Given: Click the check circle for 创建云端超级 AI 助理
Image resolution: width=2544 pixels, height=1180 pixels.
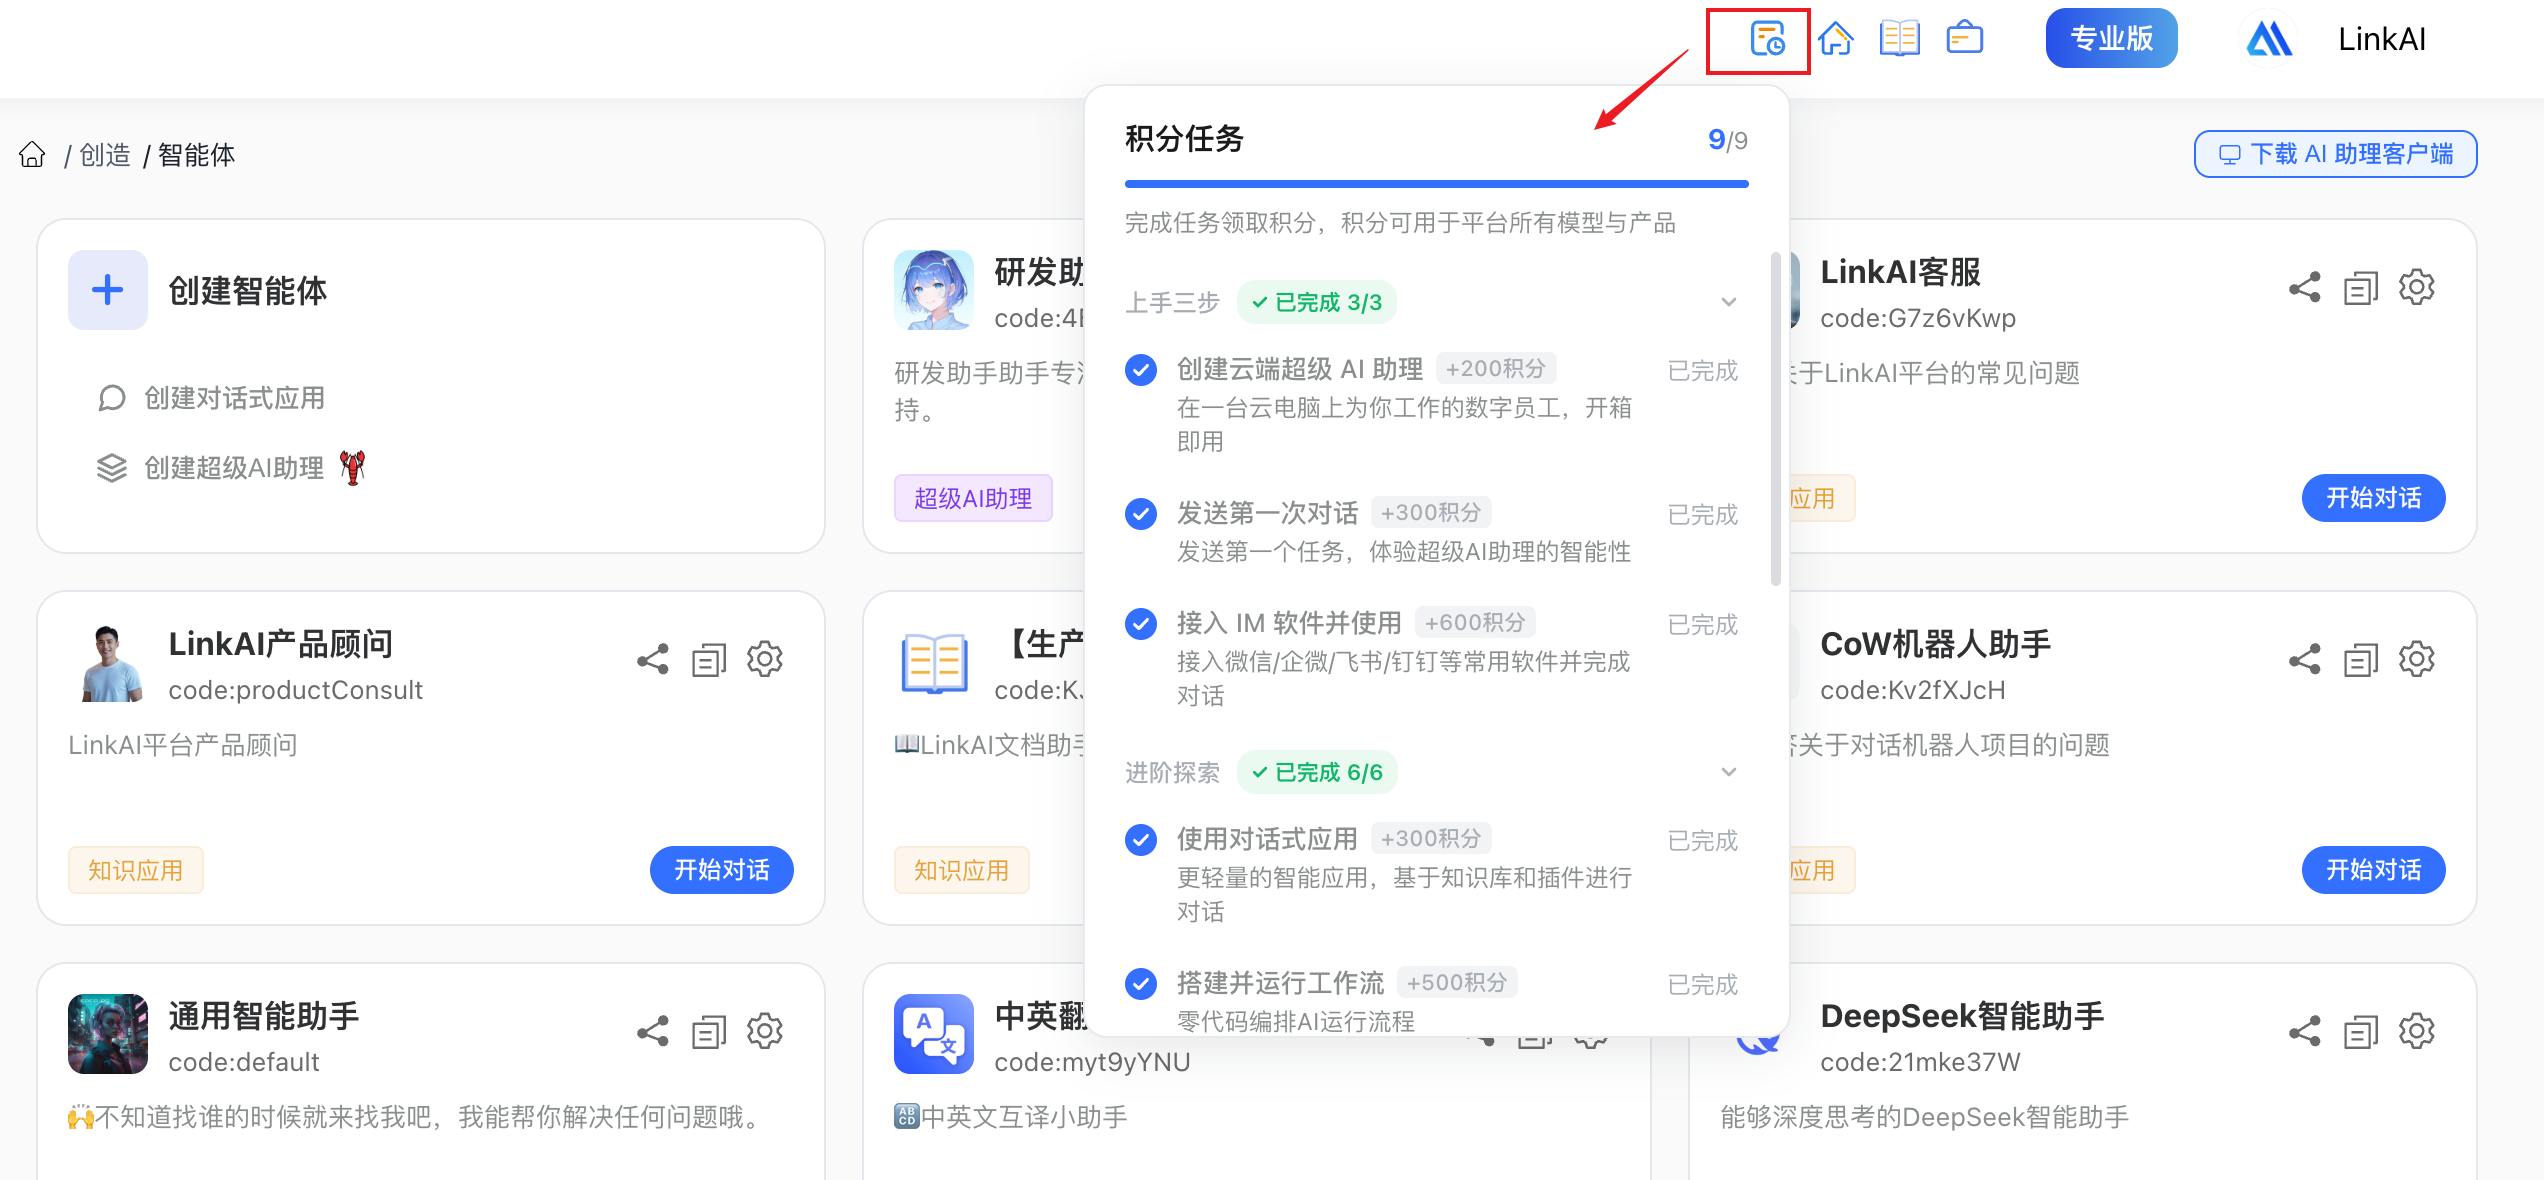Looking at the screenshot, I should coord(1141,370).
